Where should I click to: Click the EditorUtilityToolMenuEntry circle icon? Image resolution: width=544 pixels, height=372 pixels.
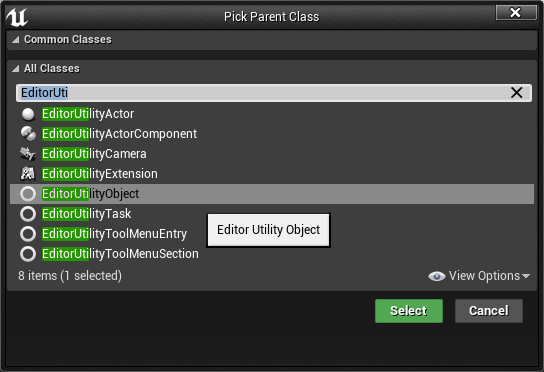click(28, 234)
